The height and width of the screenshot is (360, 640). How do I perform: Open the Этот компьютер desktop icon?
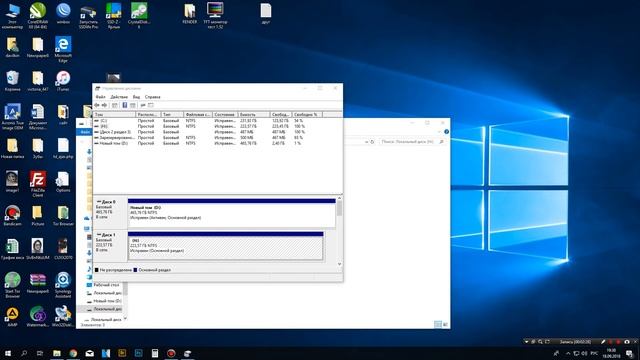(x=12, y=16)
